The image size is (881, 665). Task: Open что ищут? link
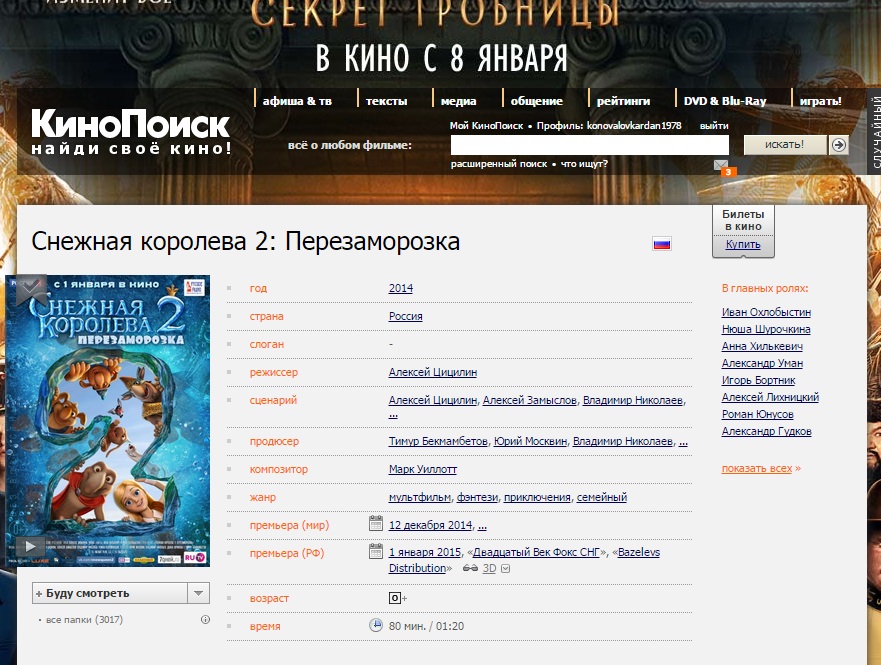click(584, 164)
